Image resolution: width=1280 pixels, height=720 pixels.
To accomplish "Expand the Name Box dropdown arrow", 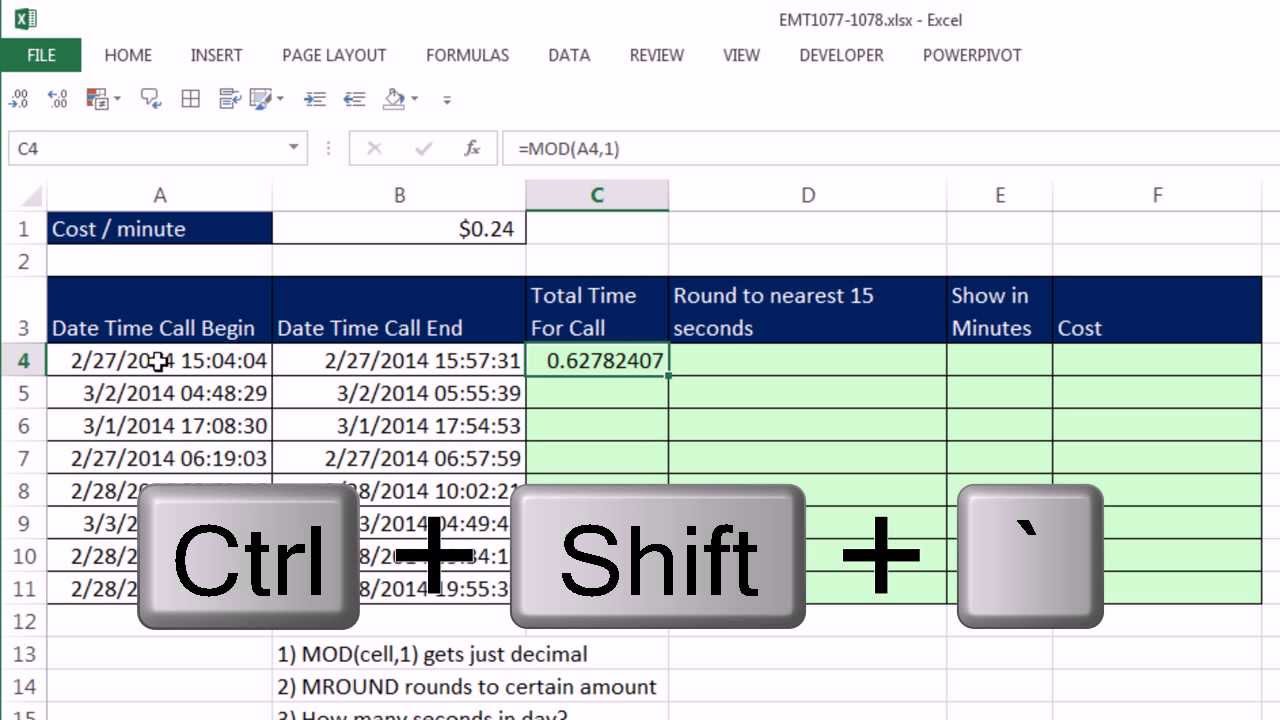I will 294,148.
